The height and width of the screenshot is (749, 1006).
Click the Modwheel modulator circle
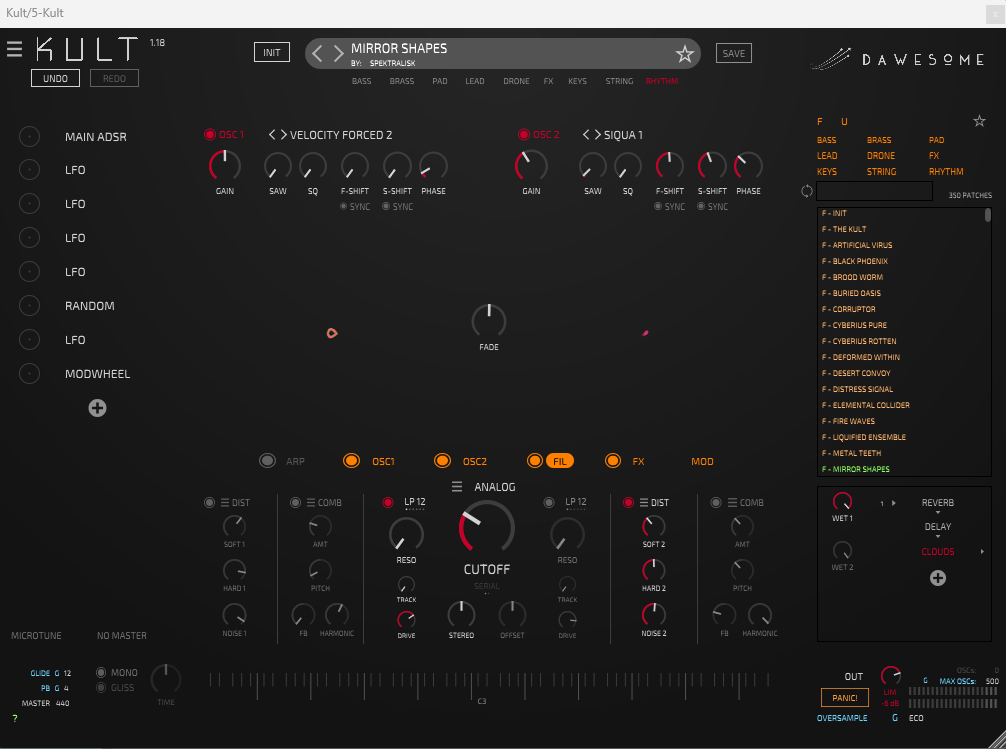(x=30, y=374)
